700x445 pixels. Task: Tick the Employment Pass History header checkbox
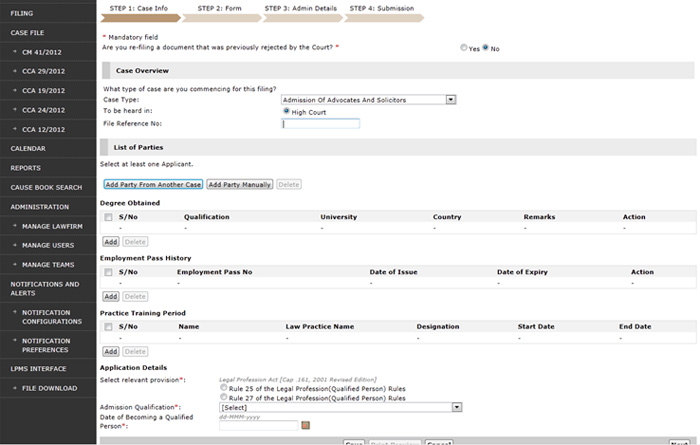(108, 271)
